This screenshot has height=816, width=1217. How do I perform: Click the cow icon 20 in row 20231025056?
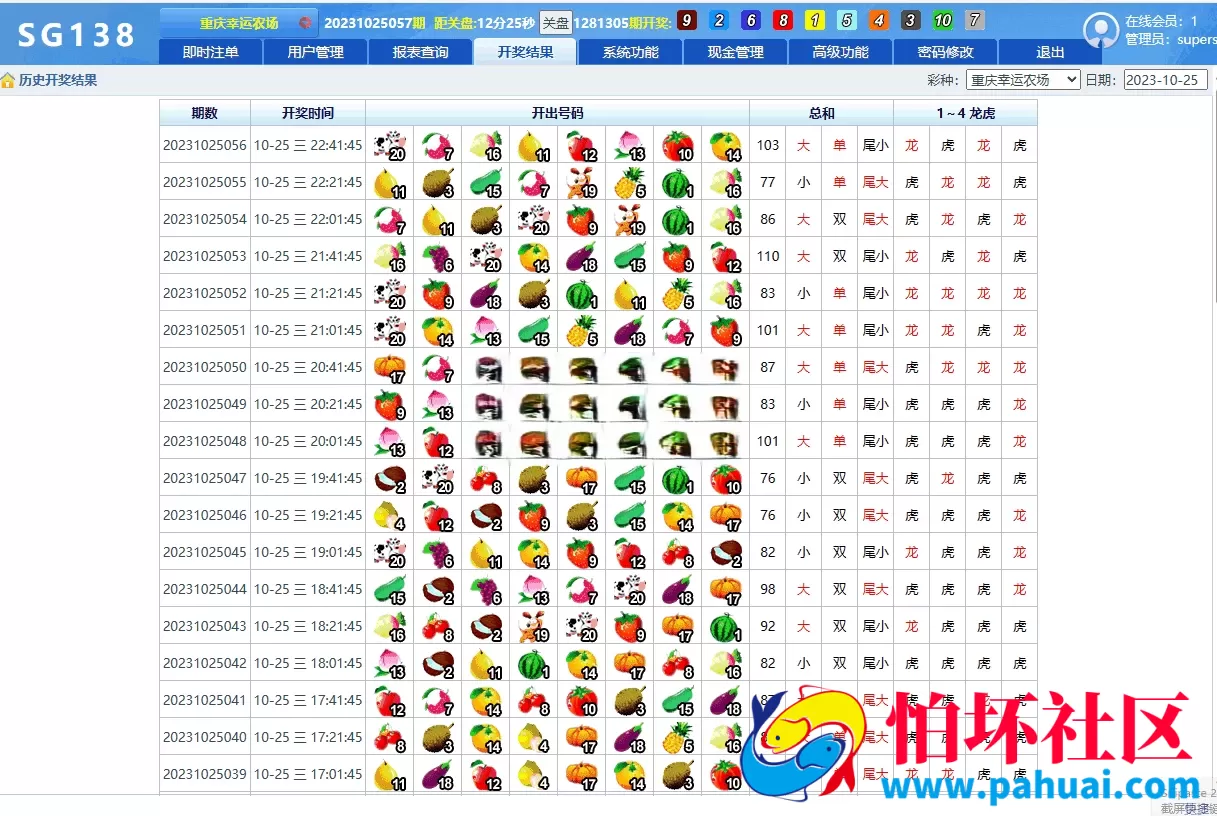coord(389,146)
